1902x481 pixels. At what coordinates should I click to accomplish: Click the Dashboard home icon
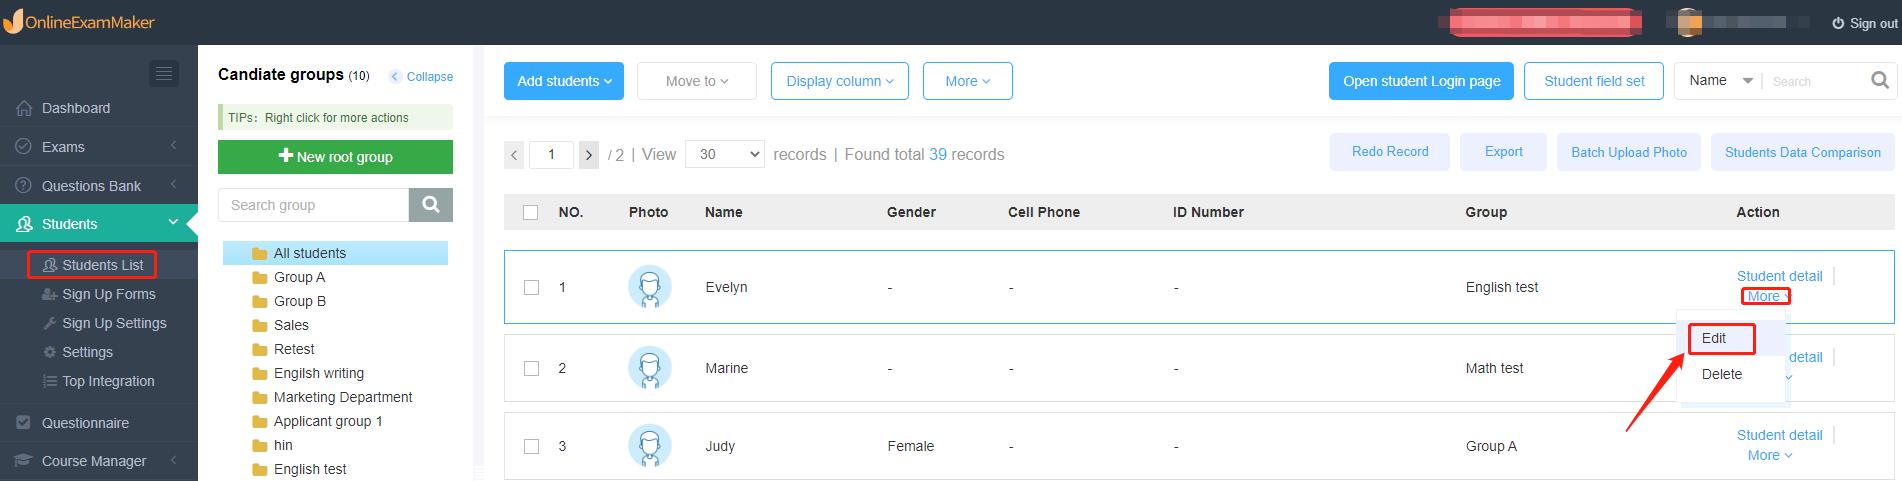[24, 108]
